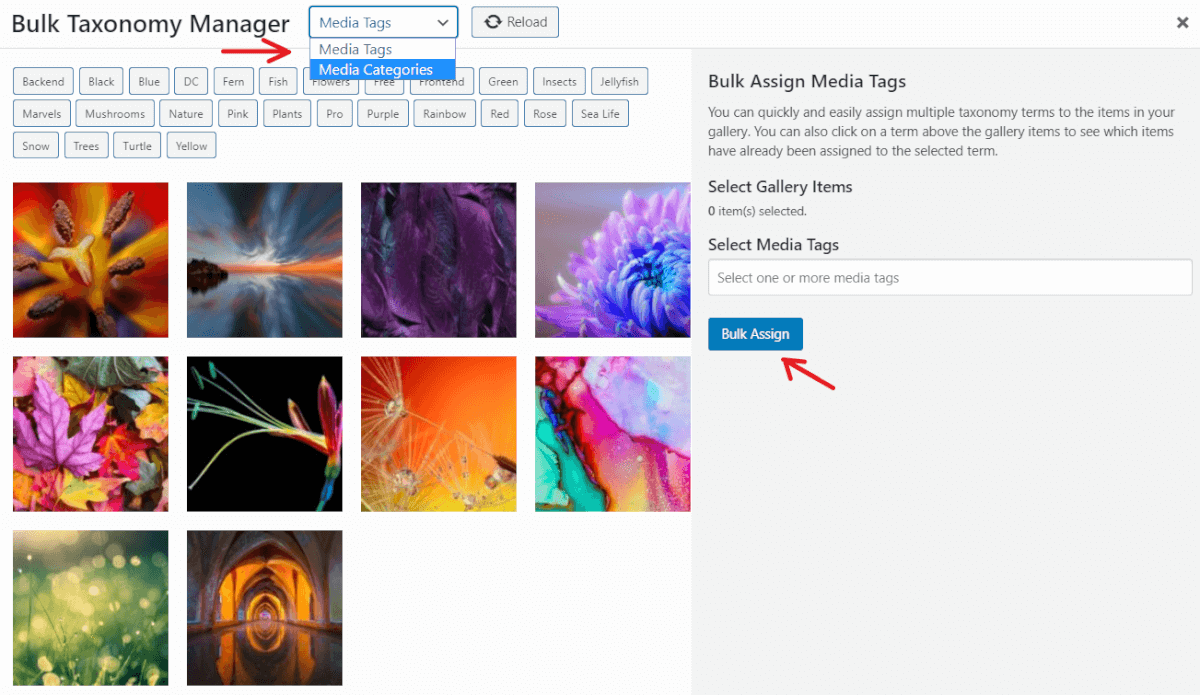Click the Bulk Assign button
The width and height of the screenshot is (1200, 695).
(755, 334)
